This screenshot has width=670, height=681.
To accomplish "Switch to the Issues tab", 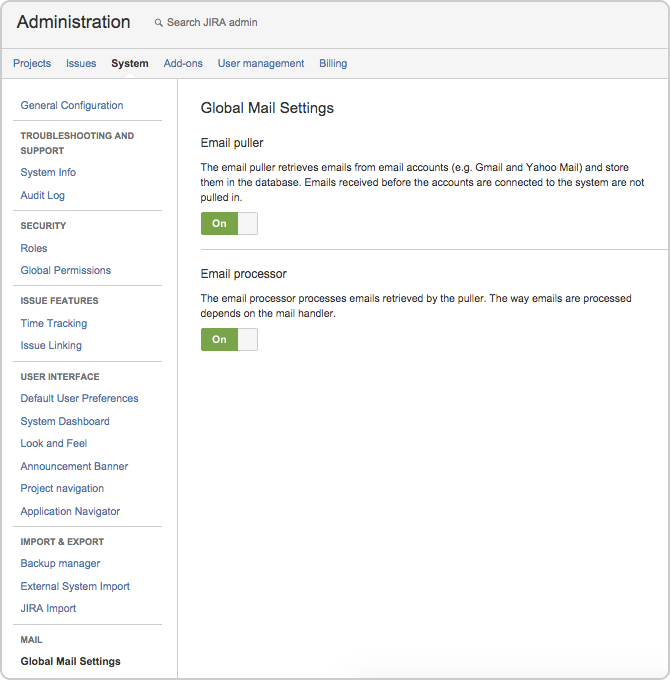I will 81,63.
